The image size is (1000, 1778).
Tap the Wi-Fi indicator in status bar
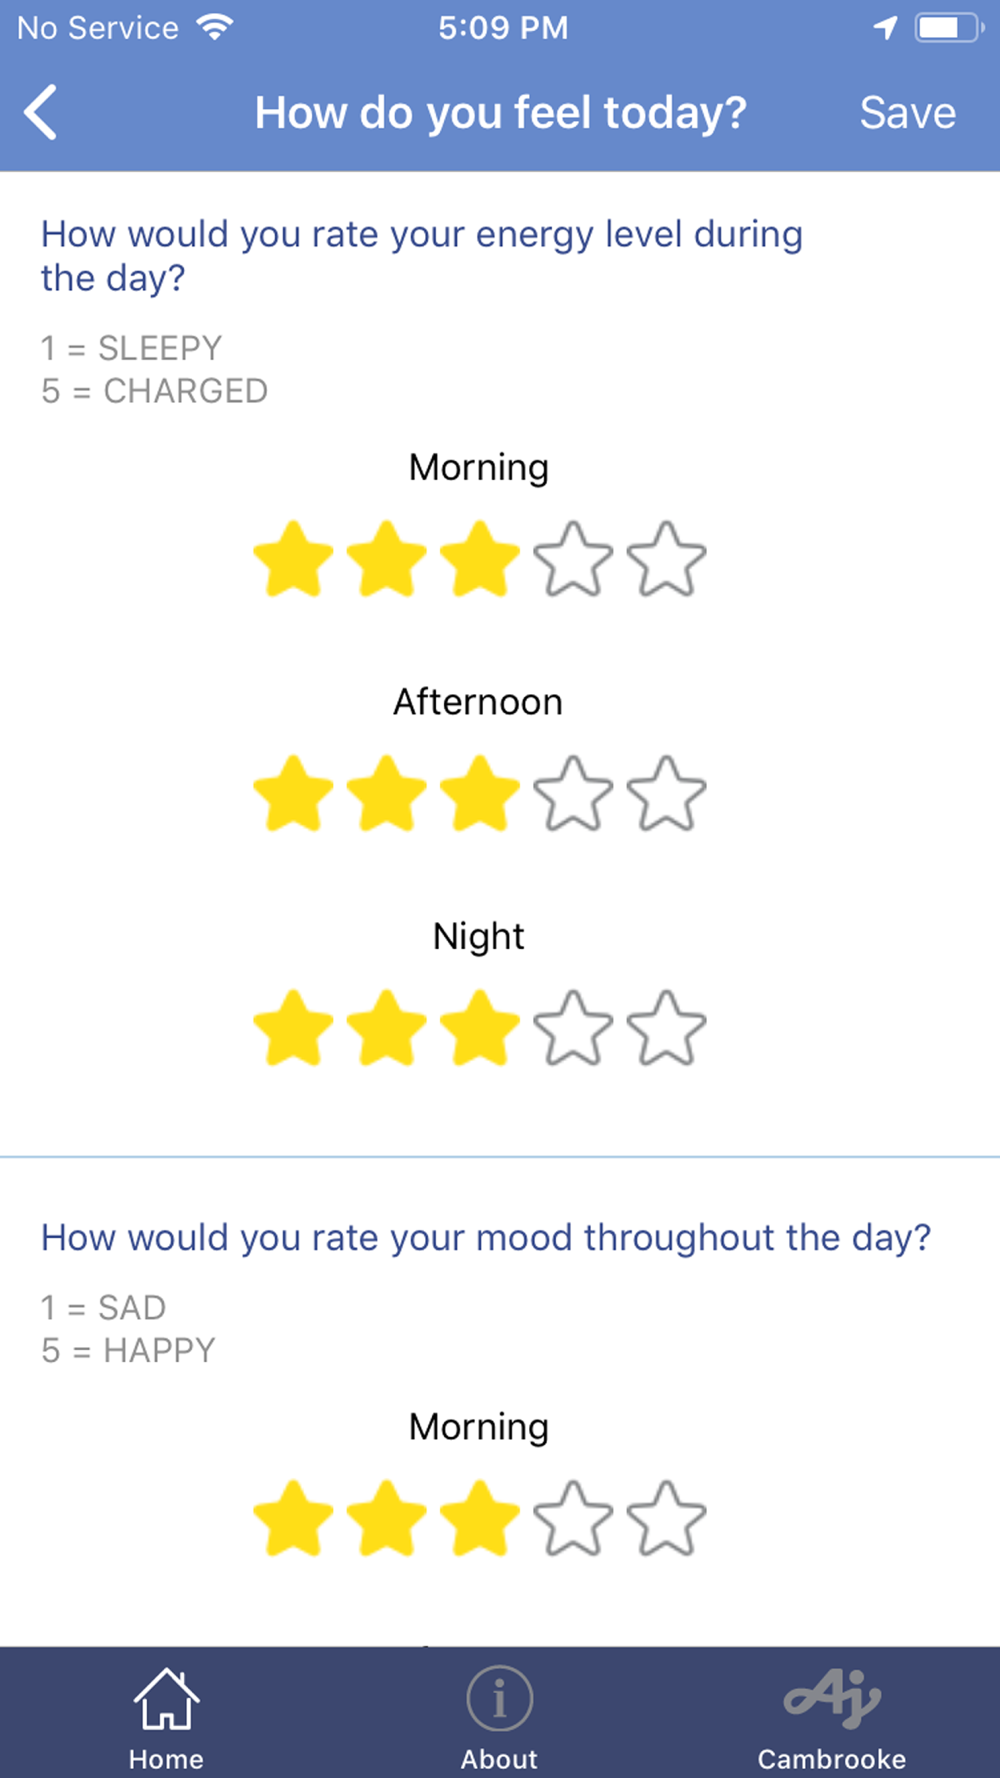[214, 27]
